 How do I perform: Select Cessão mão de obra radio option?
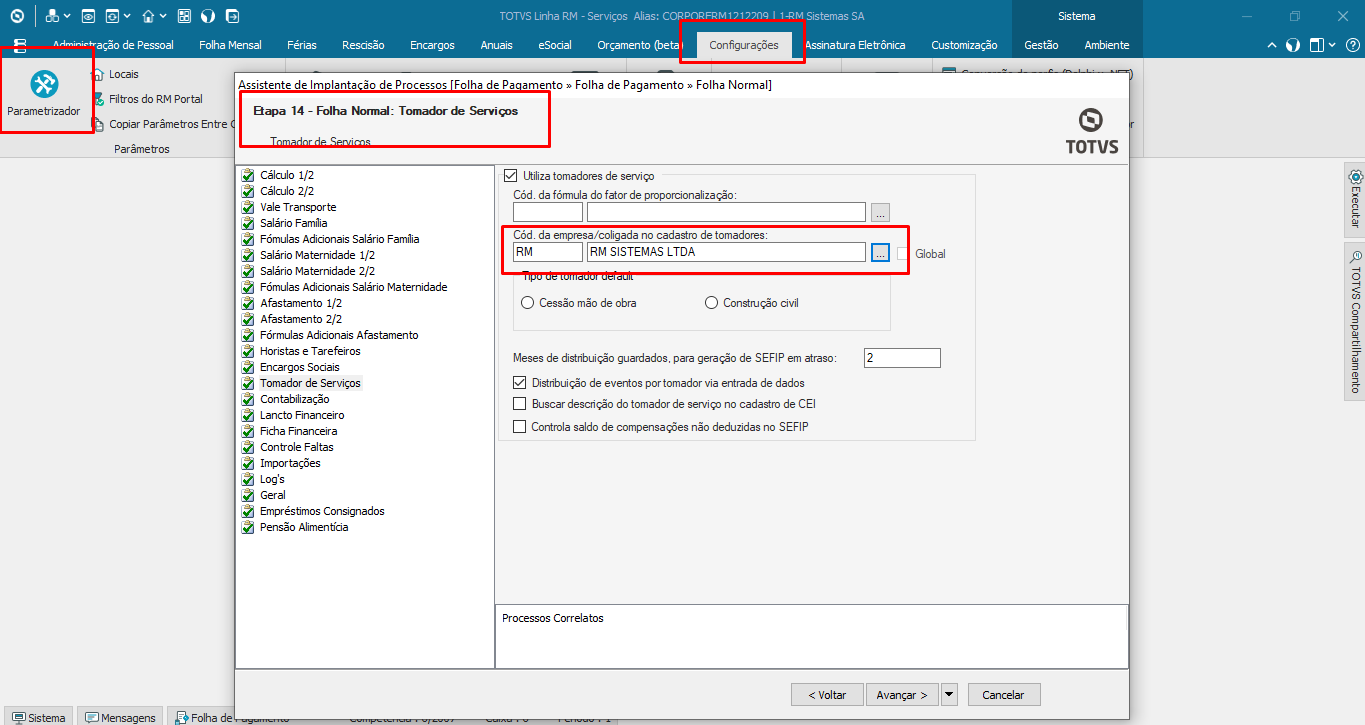coord(528,303)
